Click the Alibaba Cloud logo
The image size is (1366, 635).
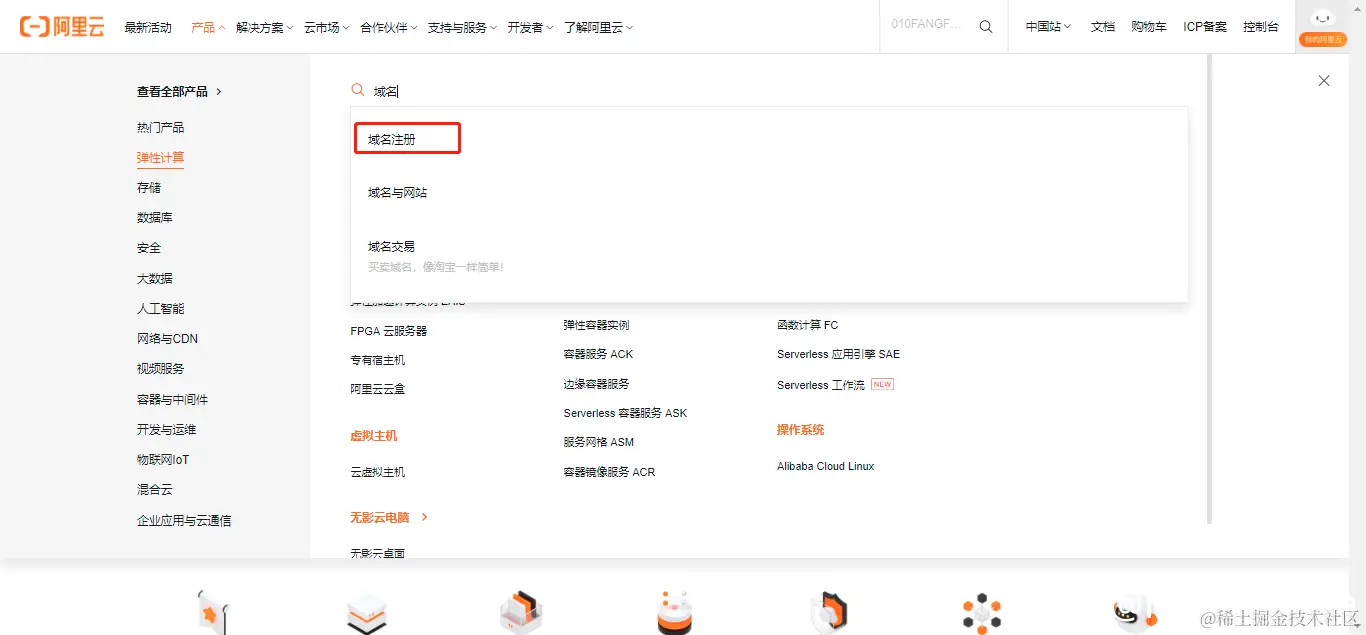click(x=62, y=27)
